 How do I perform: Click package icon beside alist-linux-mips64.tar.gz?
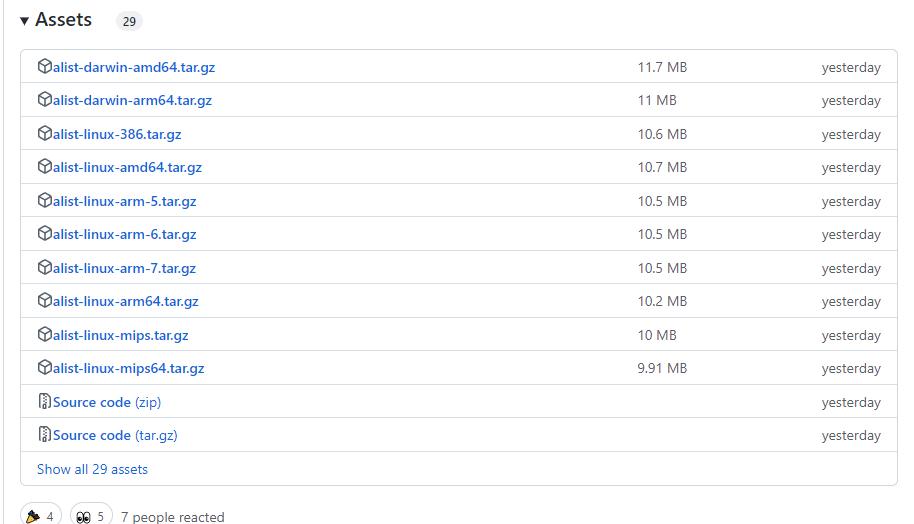click(x=44, y=368)
